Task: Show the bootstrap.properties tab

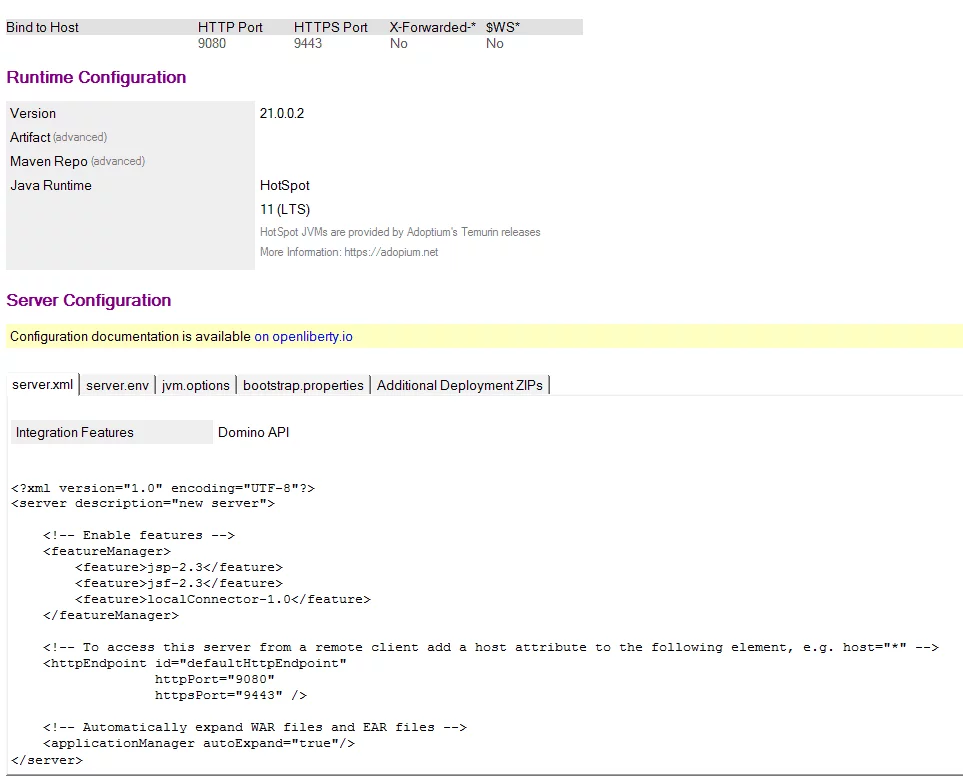Action: click(303, 385)
